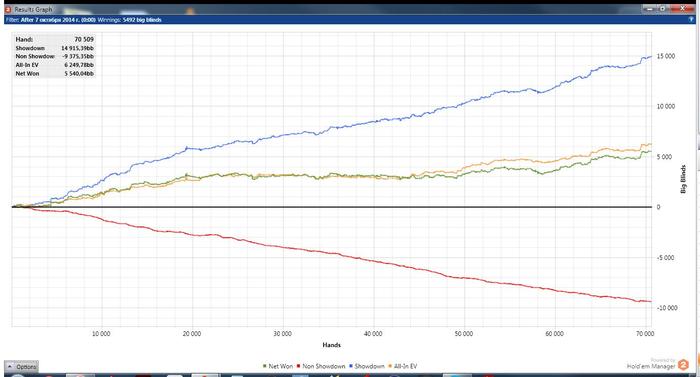Click the 'Big Blinds' y-axis title
Image resolution: width=700 pixels, height=377 pixels.
(x=683, y=179)
